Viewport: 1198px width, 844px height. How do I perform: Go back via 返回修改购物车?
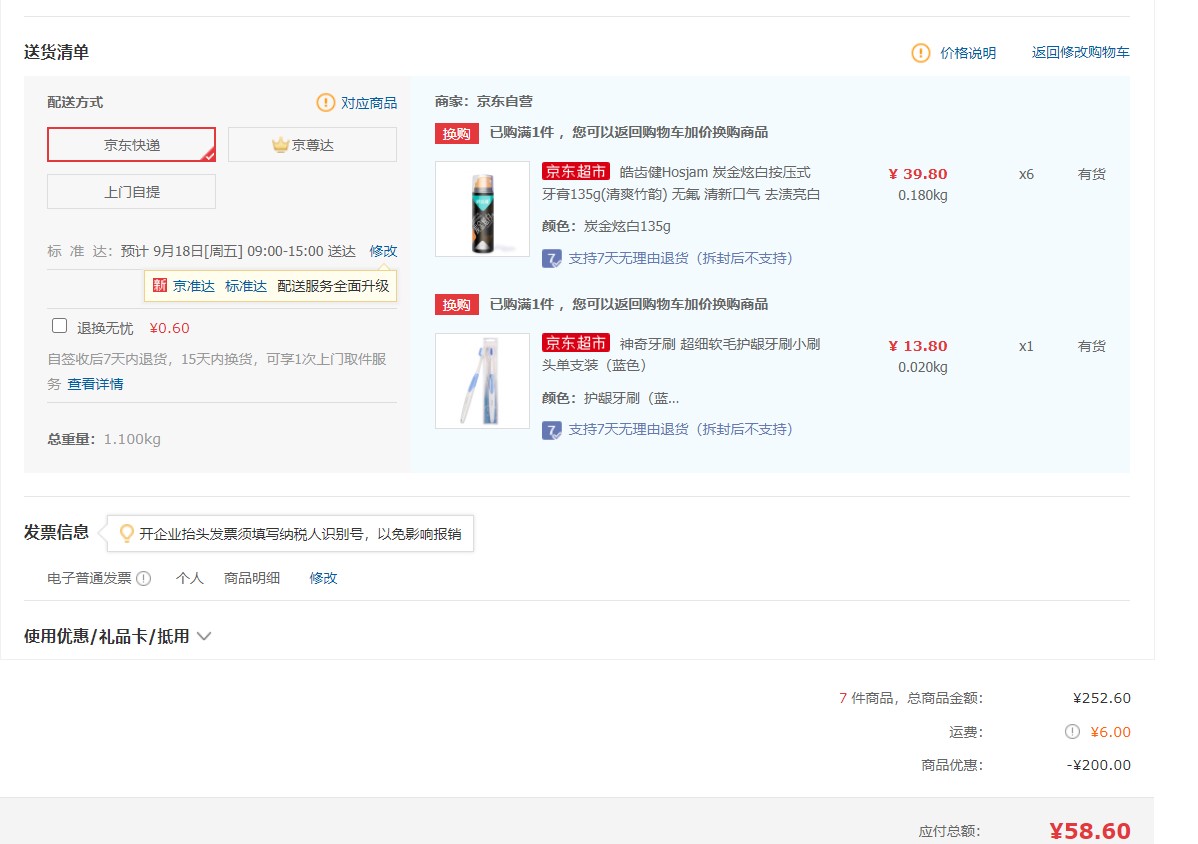(1080, 52)
